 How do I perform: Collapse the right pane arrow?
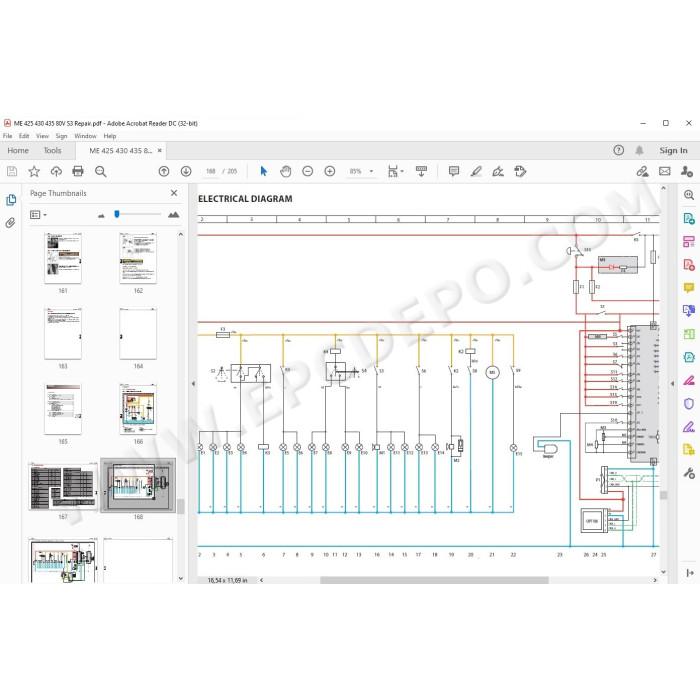click(673, 383)
